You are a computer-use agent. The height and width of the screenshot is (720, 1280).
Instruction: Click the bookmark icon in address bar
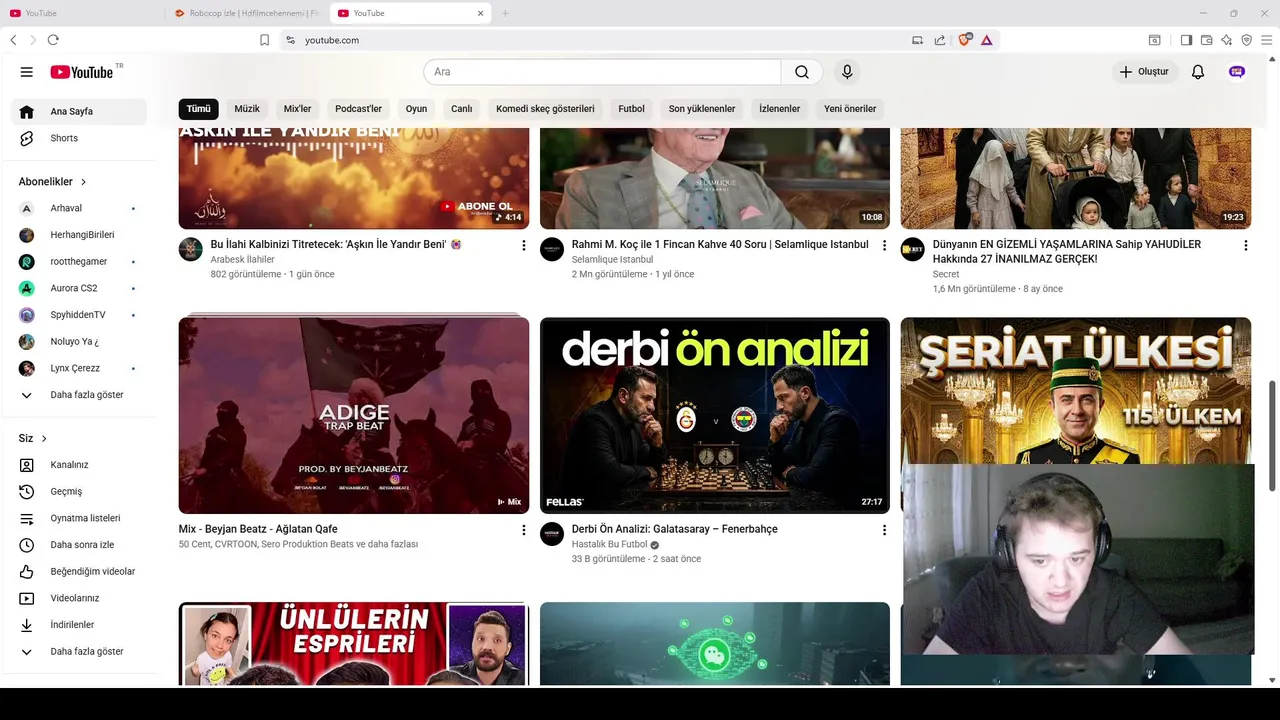[264, 40]
